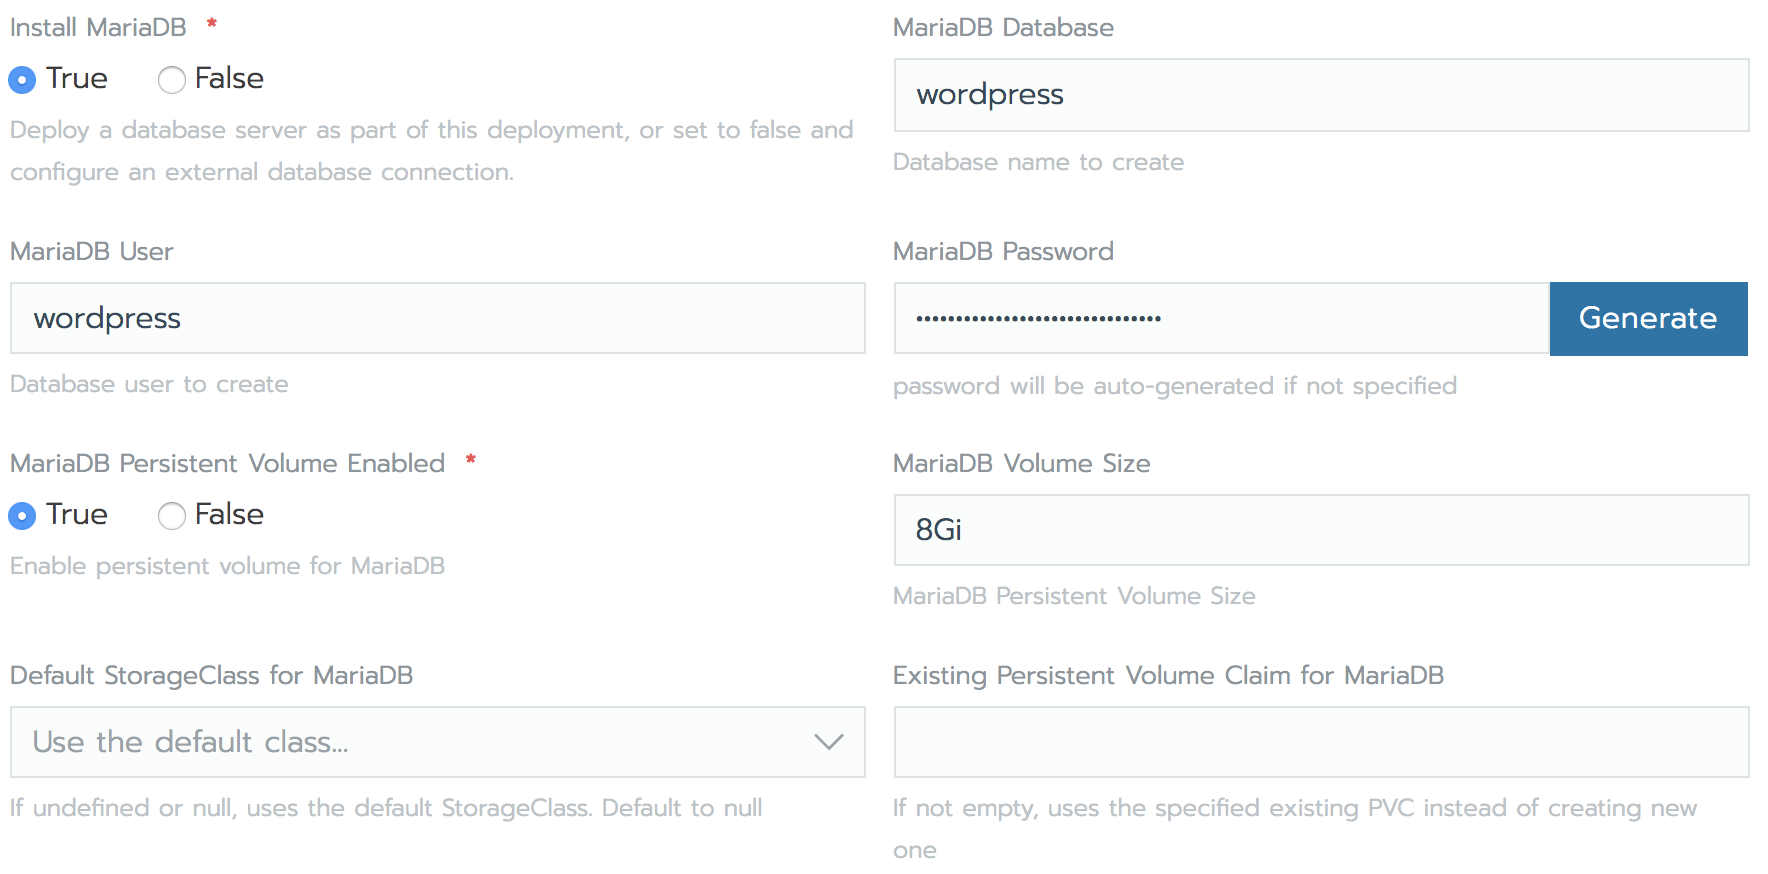Enable MariaDB Persistent Volume
This screenshot has height=874, width=1768.
tap(22, 515)
